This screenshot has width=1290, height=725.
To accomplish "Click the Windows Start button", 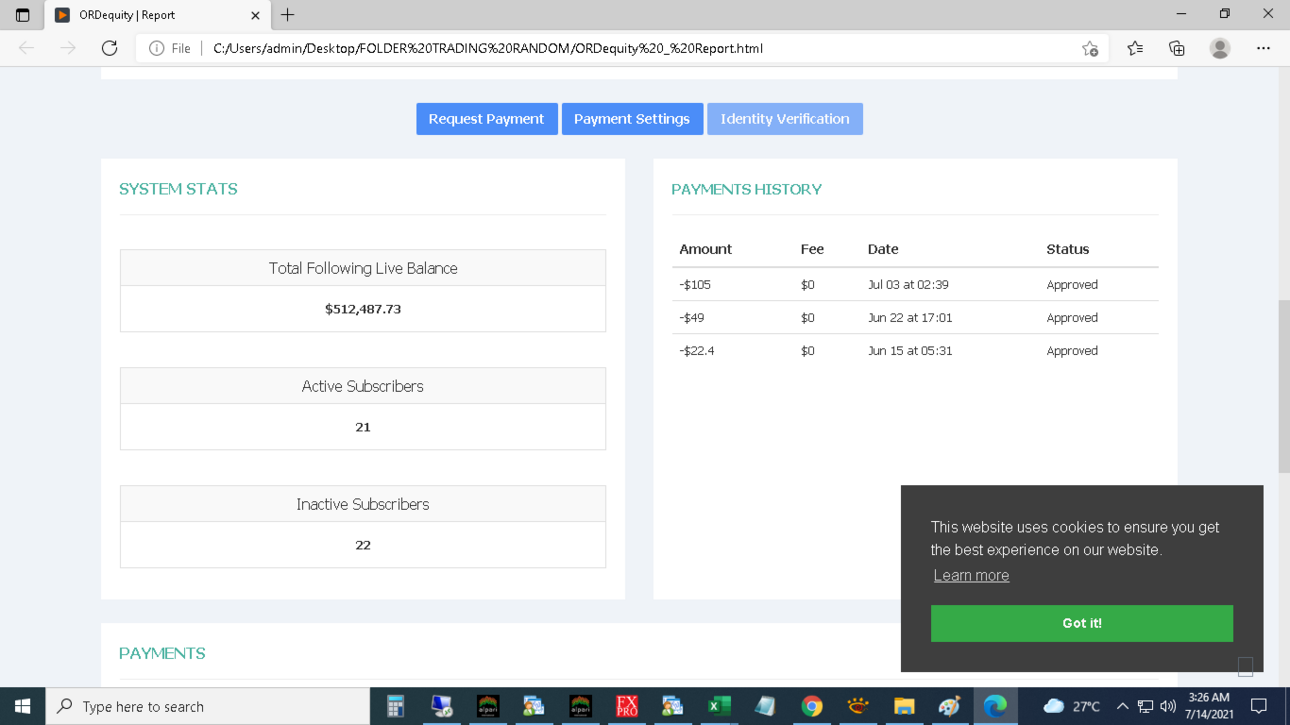I will click(x=22, y=706).
